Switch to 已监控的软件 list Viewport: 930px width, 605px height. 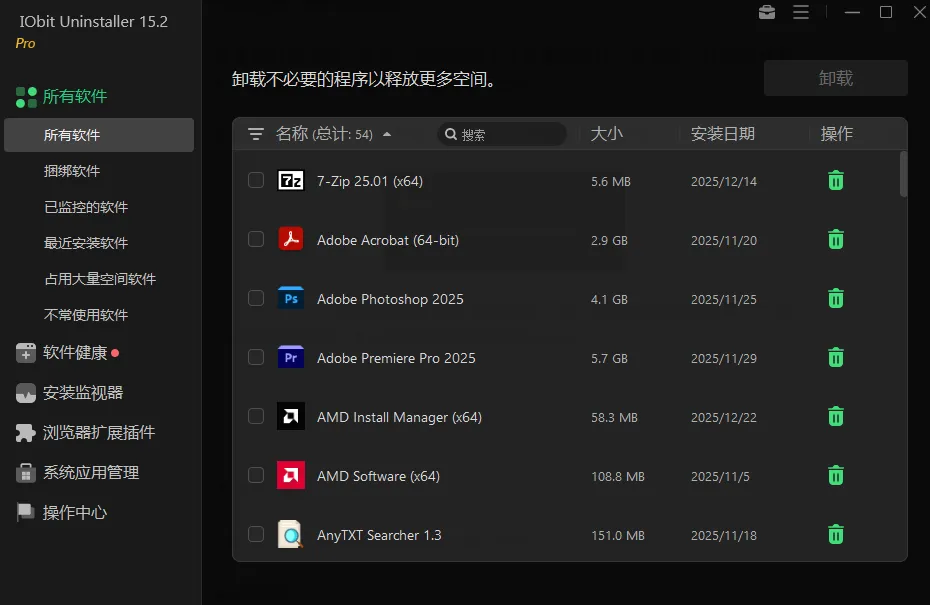pos(86,207)
